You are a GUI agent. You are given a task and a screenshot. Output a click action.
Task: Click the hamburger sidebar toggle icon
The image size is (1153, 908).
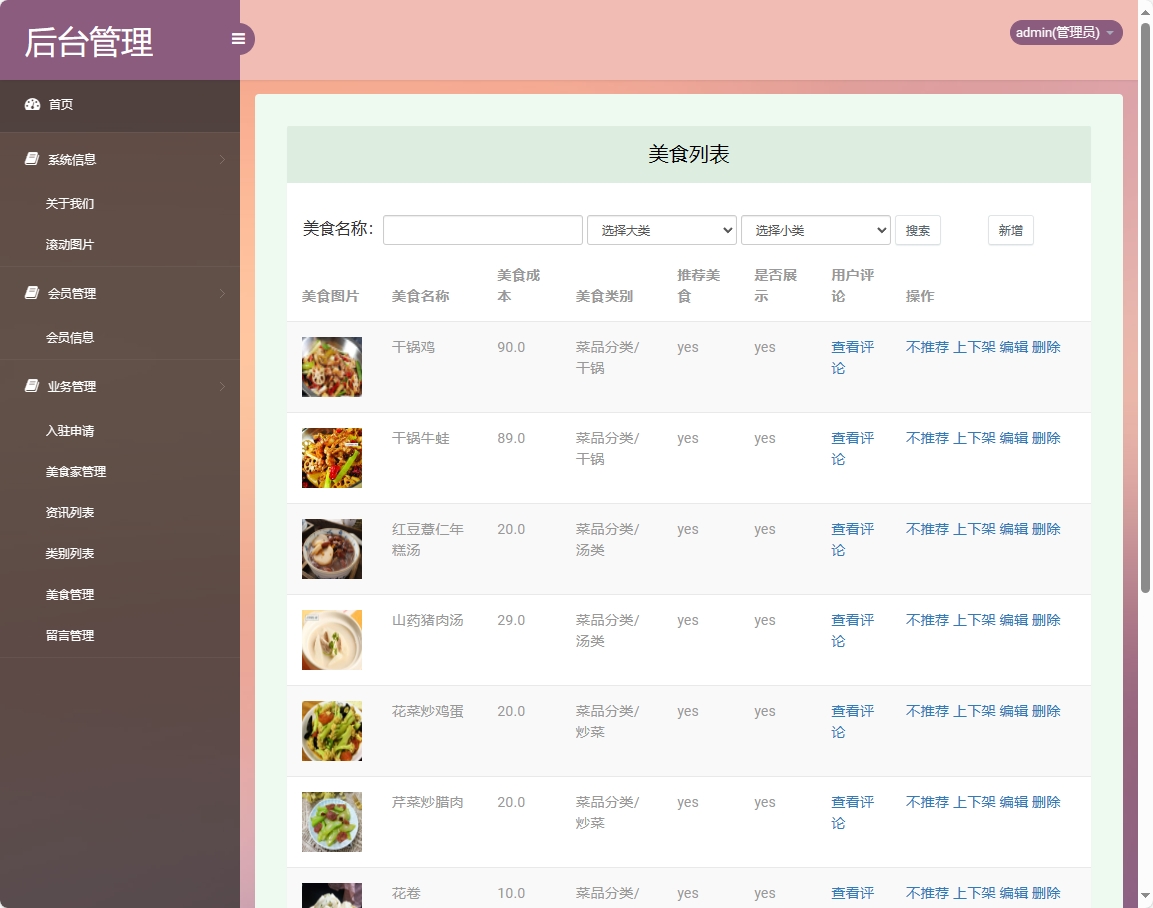pos(238,39)
